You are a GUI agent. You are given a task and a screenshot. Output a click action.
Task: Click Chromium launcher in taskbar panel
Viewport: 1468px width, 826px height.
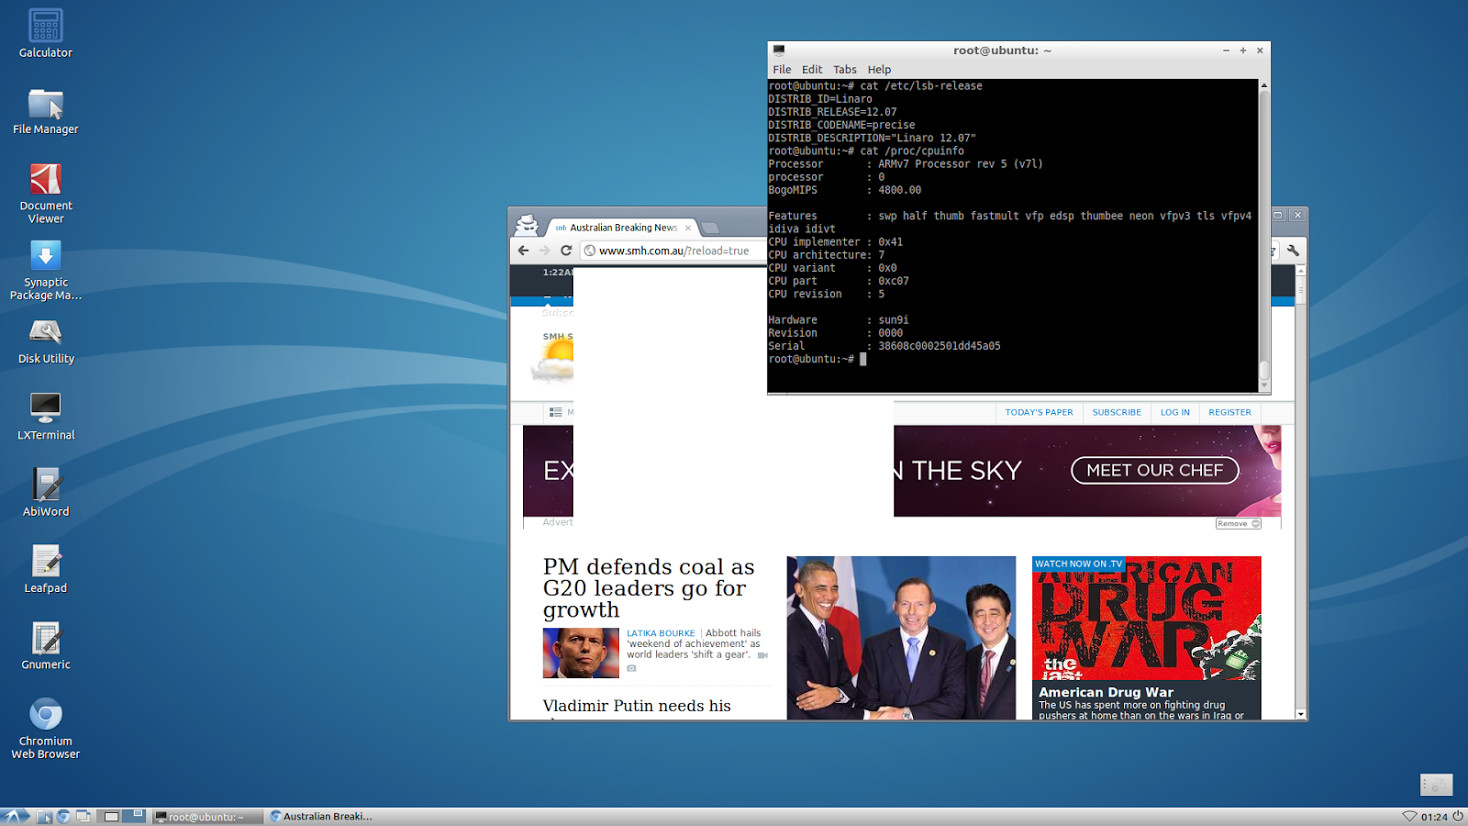63,817
